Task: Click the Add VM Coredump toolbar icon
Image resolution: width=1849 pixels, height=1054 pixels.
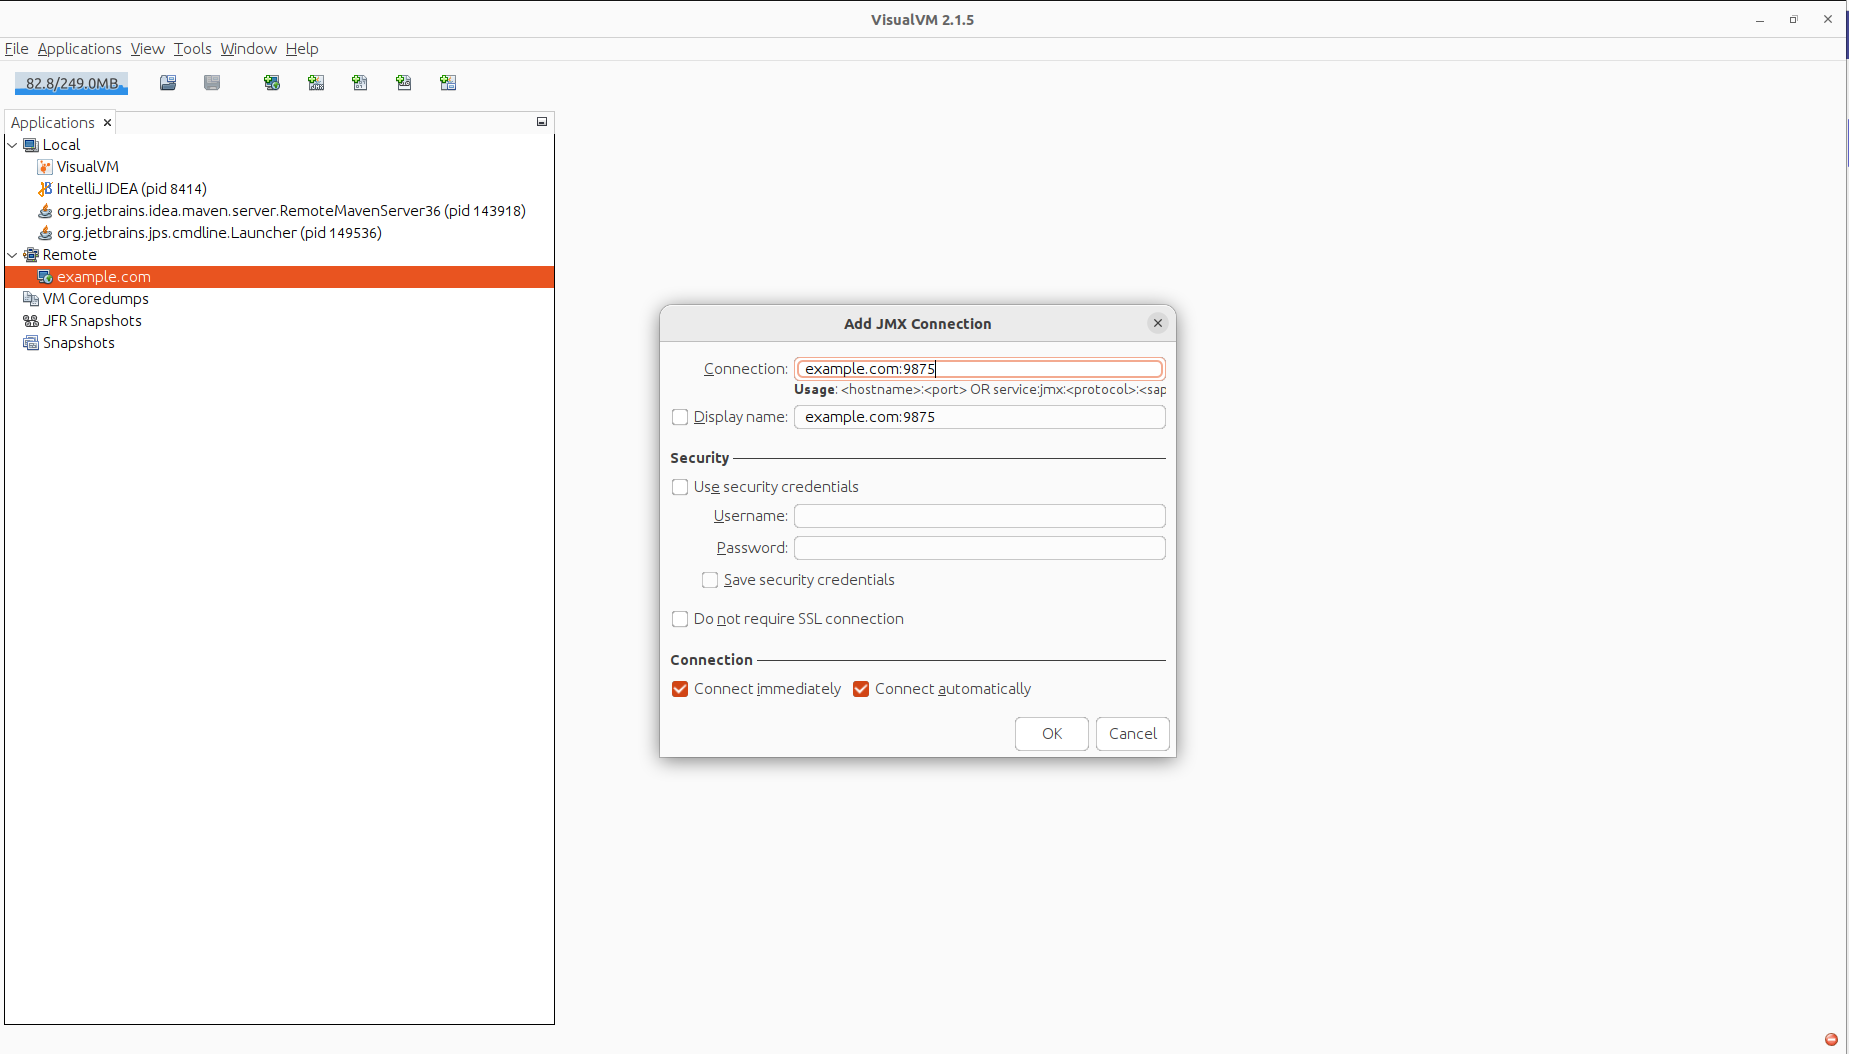Action: coord(360,83)
